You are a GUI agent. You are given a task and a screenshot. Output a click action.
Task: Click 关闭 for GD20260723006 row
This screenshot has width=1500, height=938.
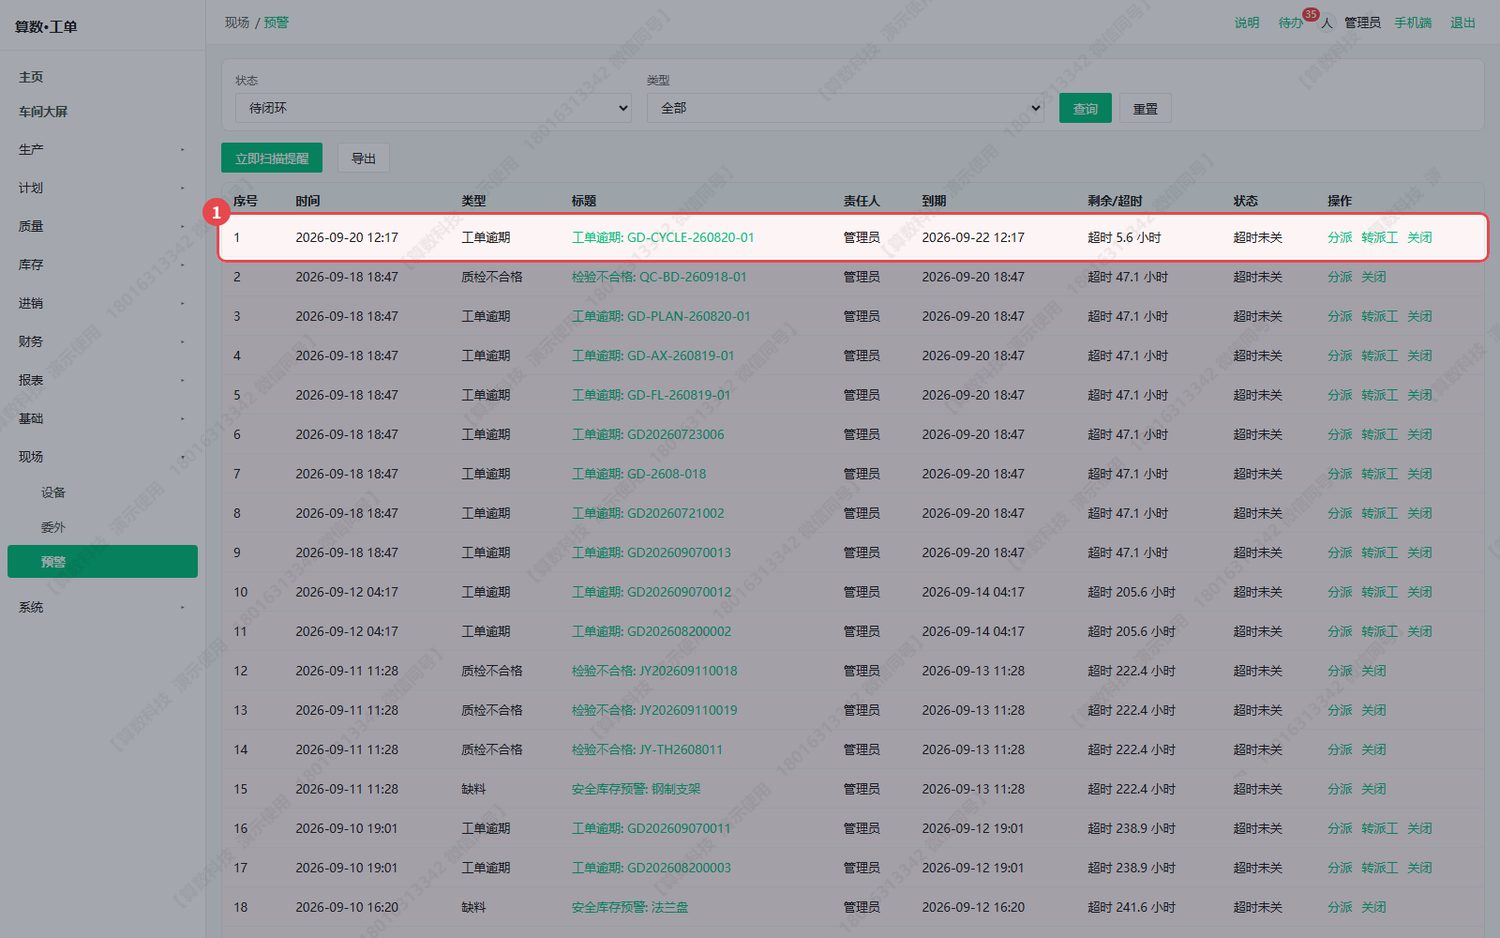(1420, 435)
